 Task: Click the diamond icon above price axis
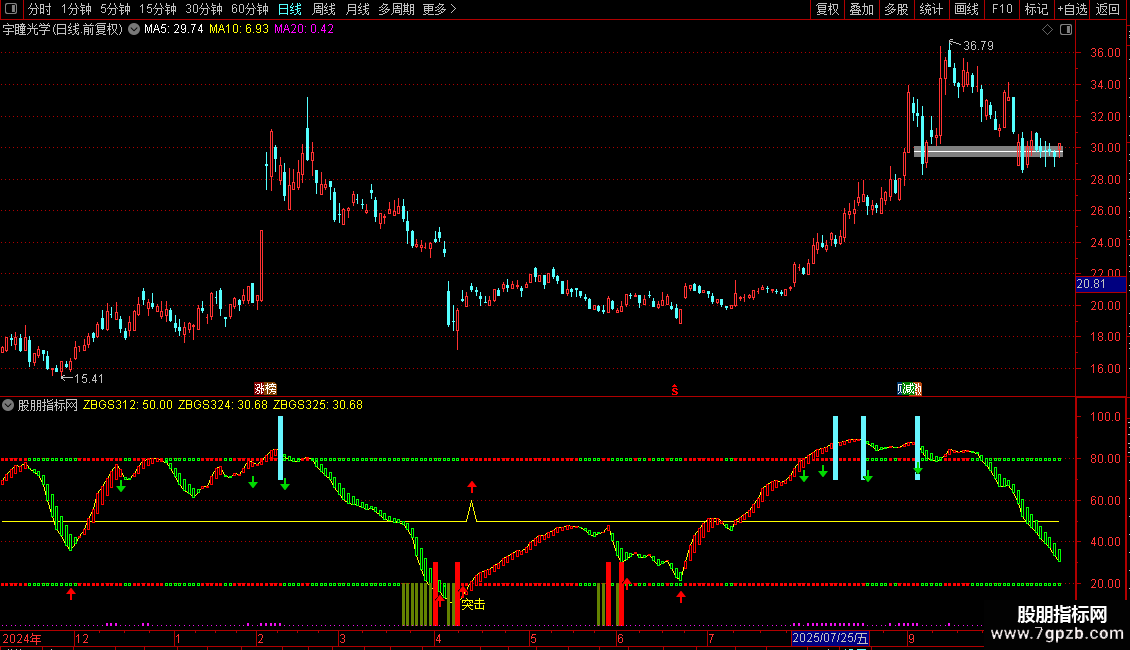coord(1048,30)
